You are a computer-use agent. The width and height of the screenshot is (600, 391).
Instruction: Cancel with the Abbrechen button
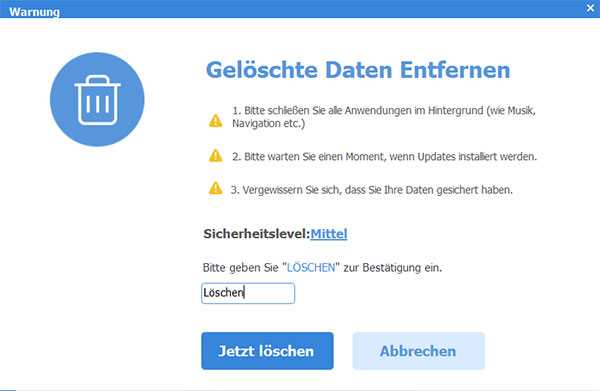coord(418,351)
